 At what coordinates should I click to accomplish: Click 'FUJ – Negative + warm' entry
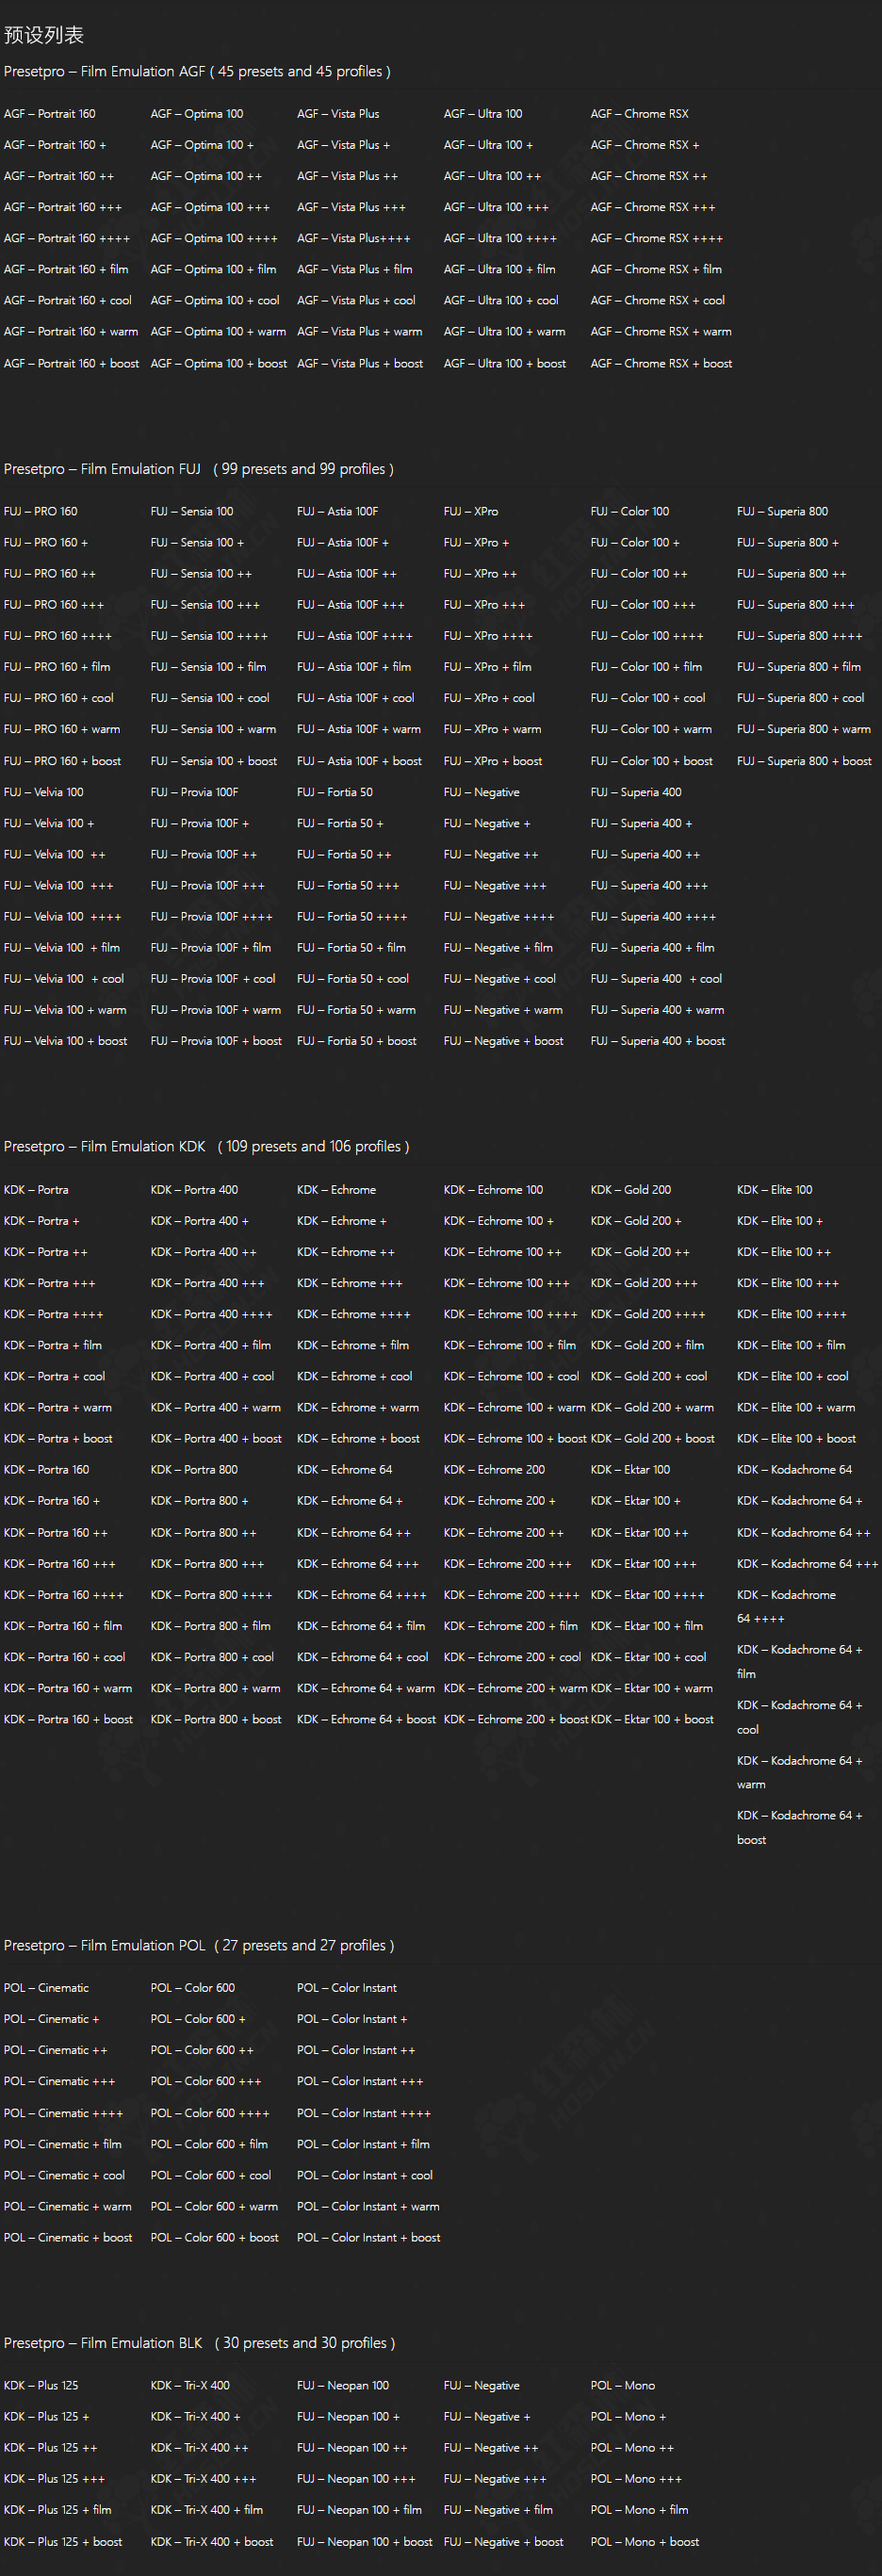click(503, 1010)
